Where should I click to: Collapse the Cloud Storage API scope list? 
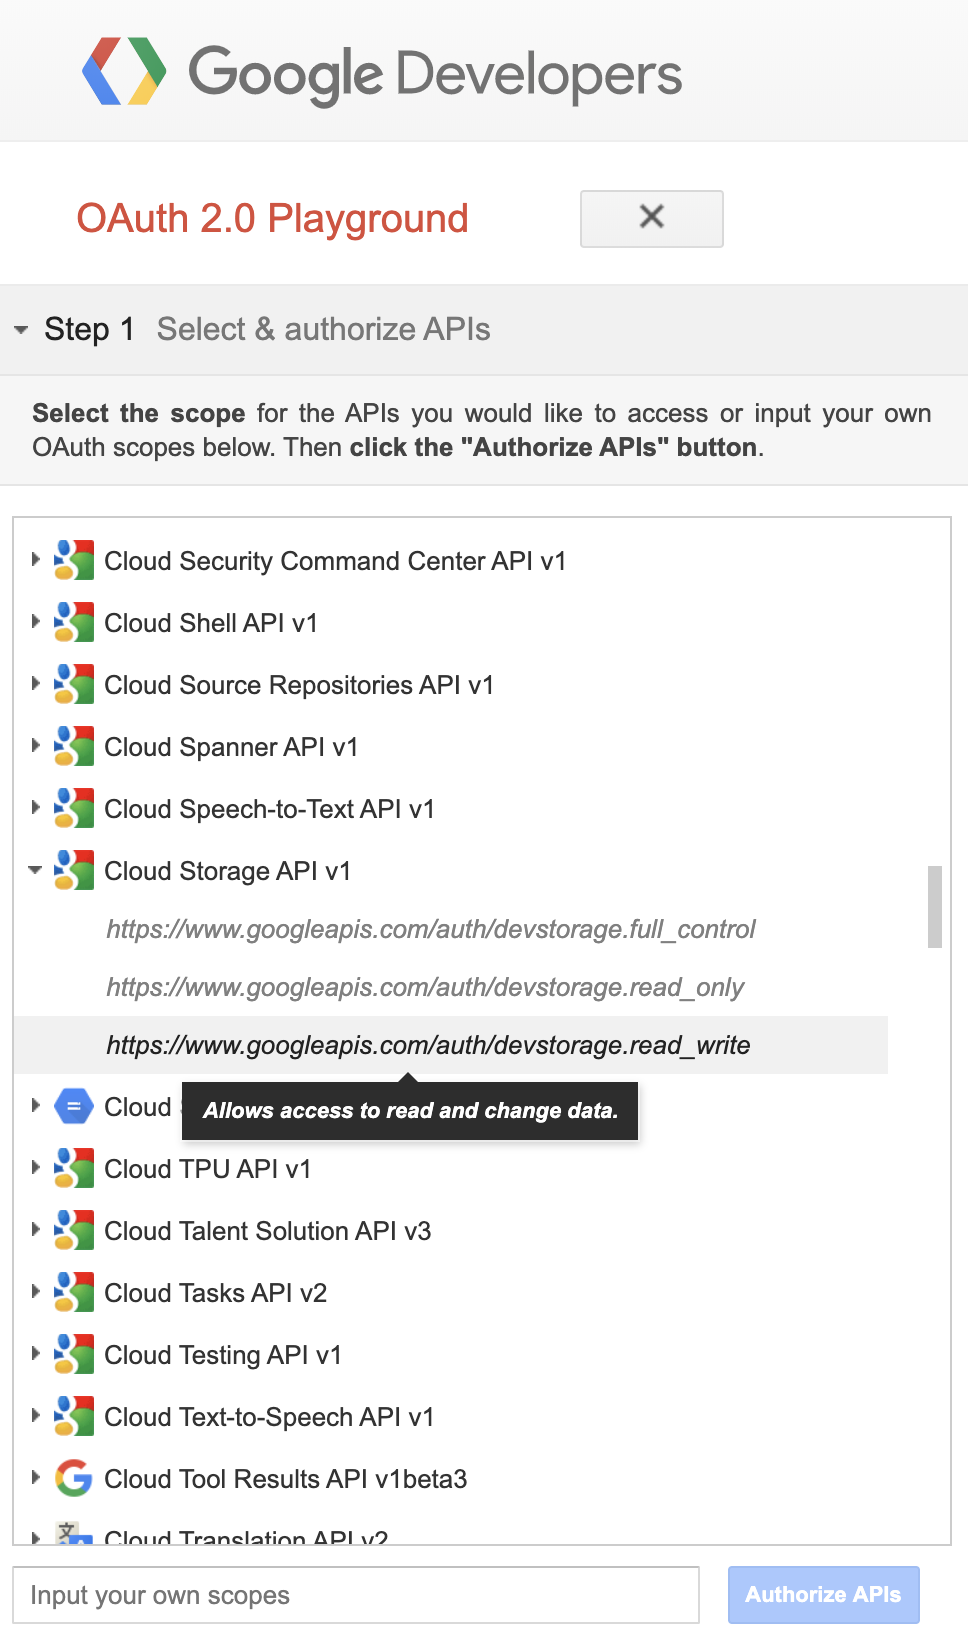click(x=33, y=869)
